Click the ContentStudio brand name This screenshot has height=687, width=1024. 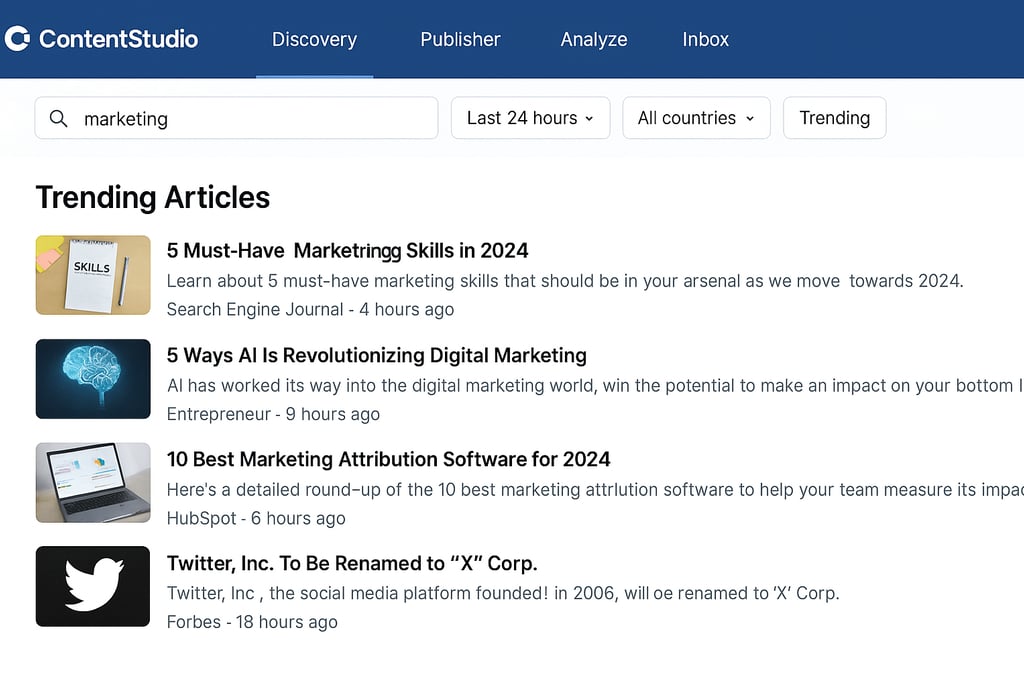[118, 39]
